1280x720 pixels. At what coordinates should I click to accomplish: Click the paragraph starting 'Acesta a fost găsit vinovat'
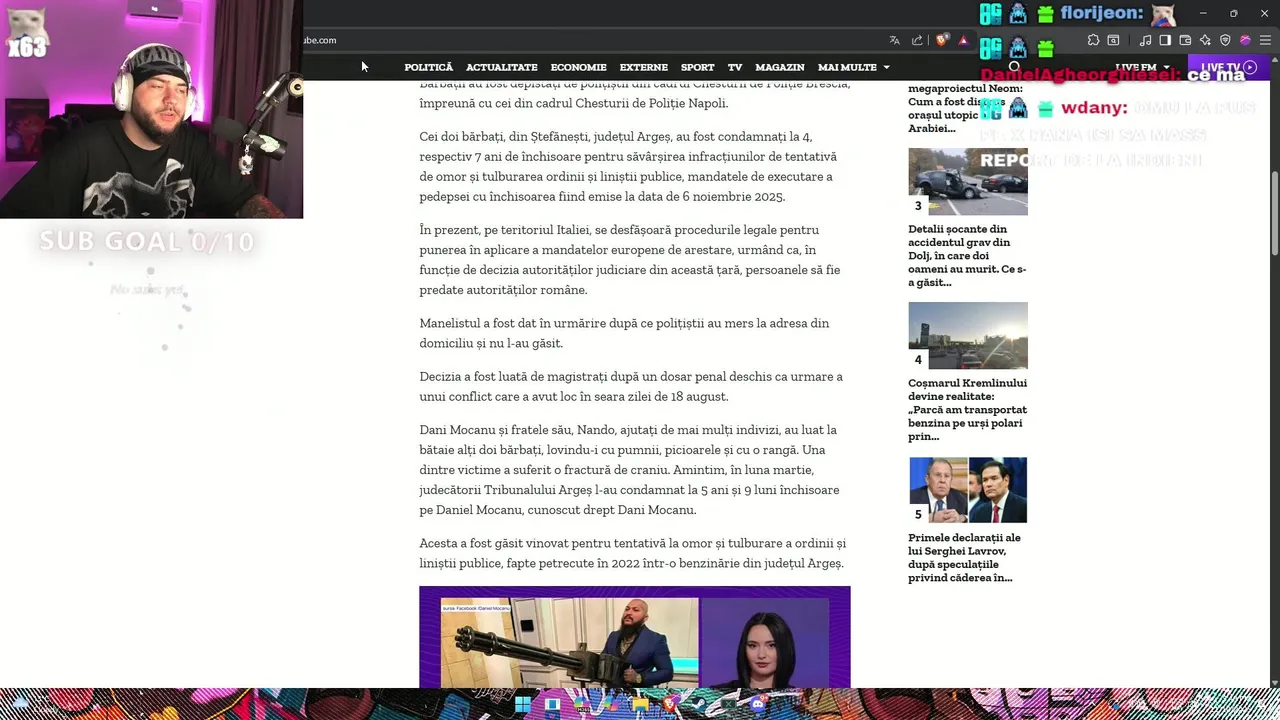pos(632,553)
